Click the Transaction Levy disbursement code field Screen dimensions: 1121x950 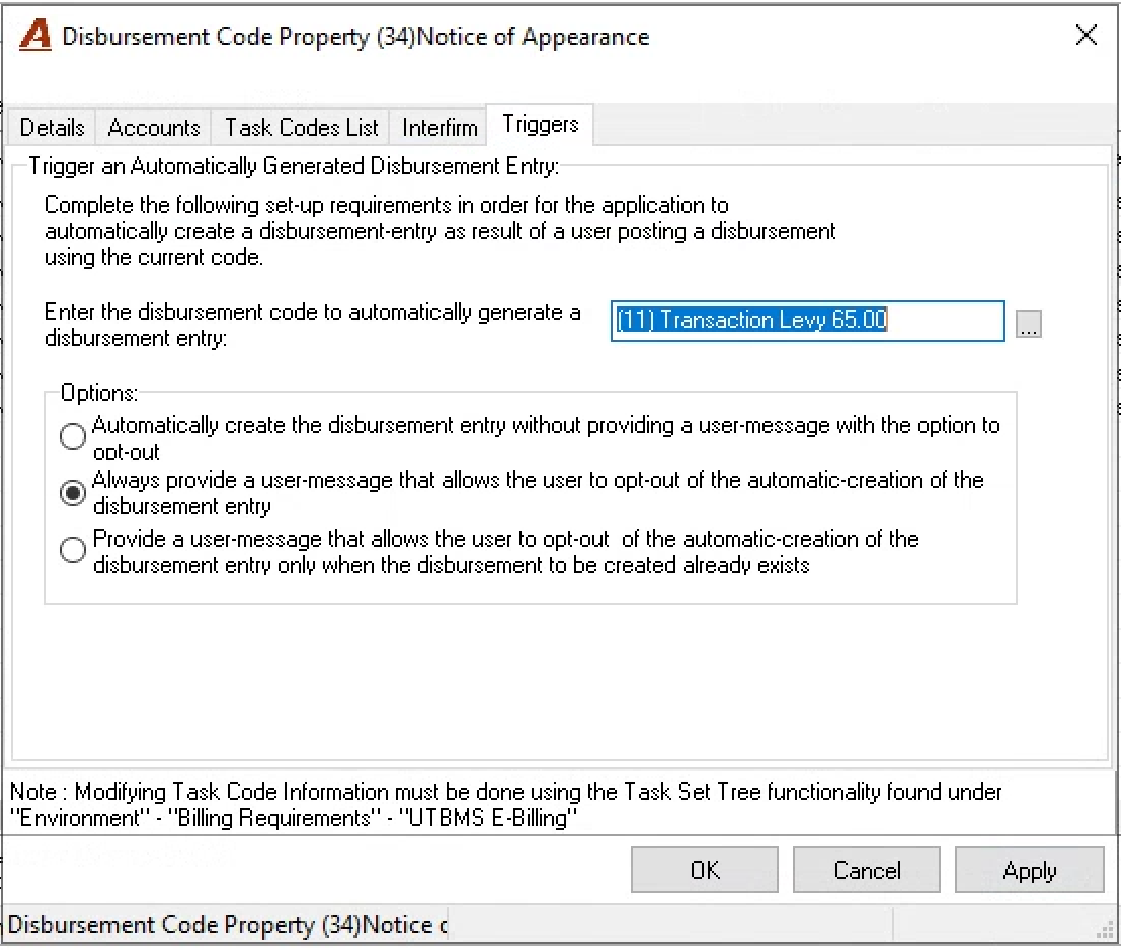pos(807,320)
